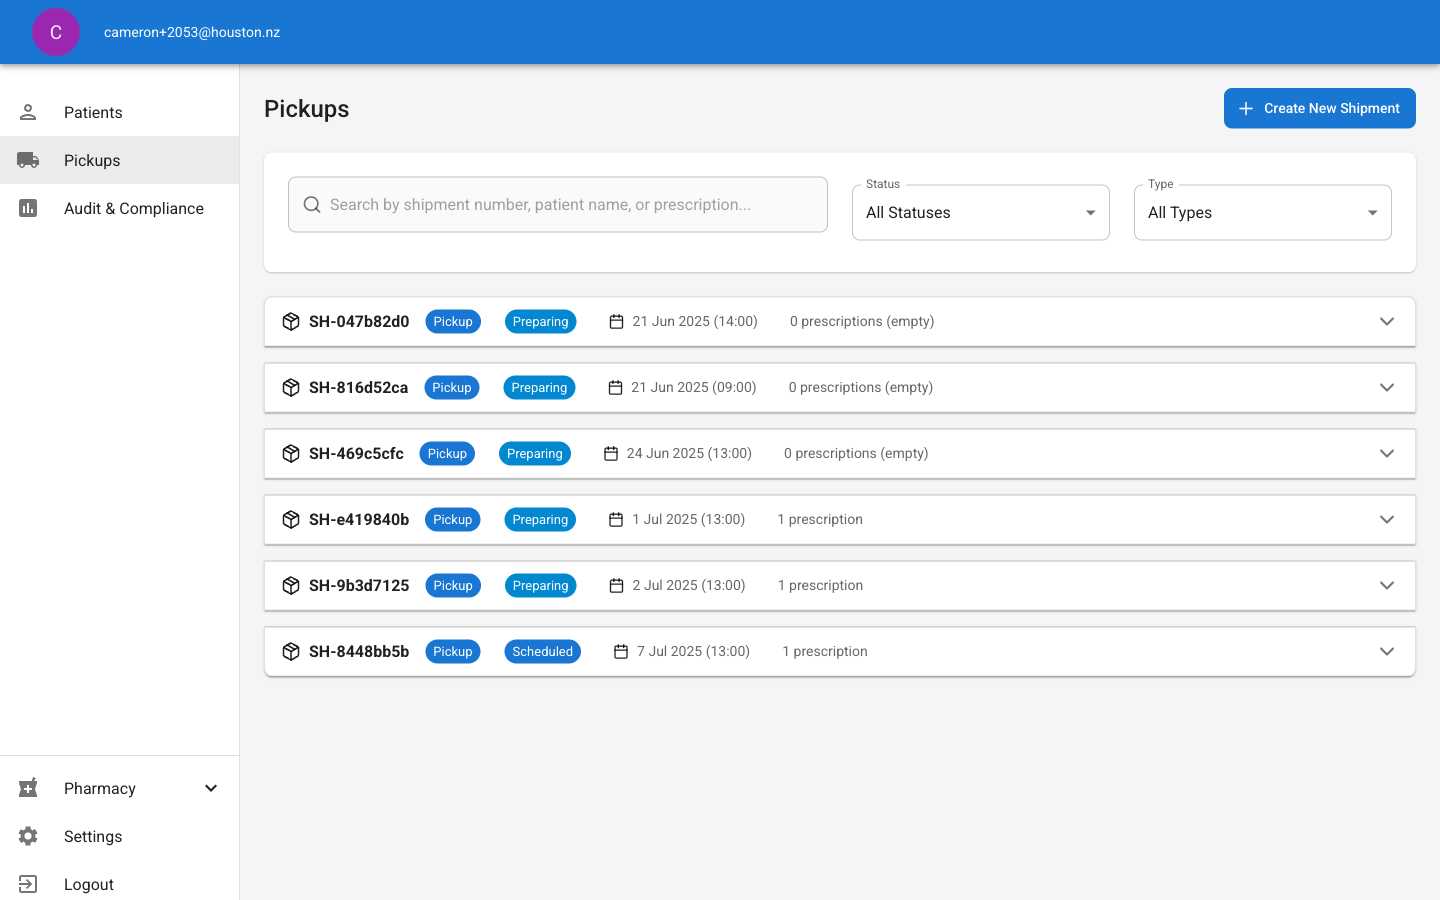Click package icon for SH-469c5cfc
This screenshot has width=1440, height=900.
point(291,453)
